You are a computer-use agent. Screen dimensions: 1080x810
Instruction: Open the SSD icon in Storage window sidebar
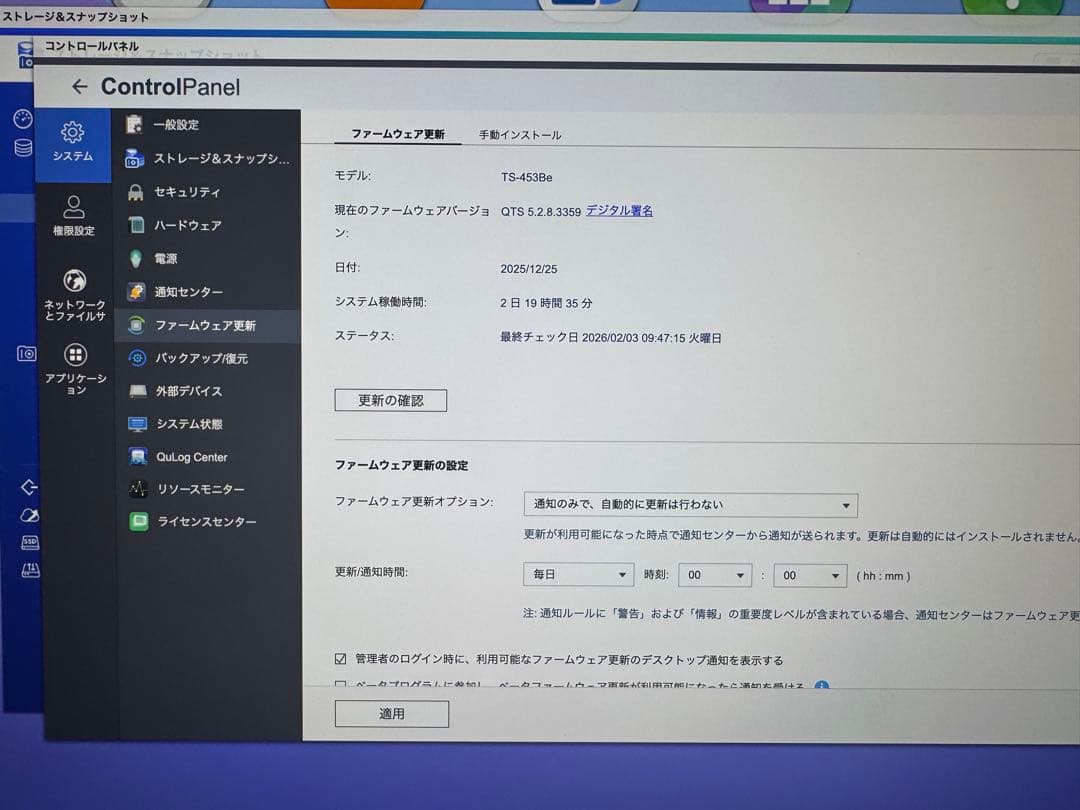point(30,543)
